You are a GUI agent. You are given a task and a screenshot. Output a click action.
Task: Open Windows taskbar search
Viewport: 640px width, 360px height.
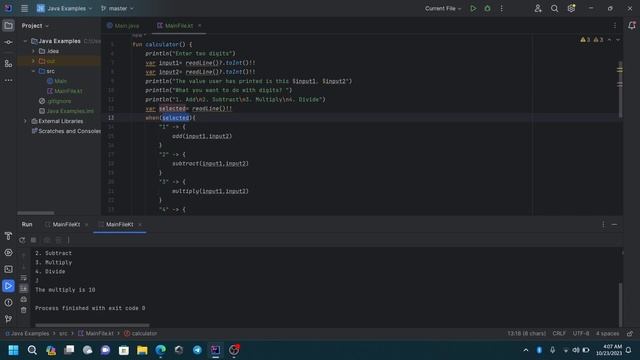32,350
